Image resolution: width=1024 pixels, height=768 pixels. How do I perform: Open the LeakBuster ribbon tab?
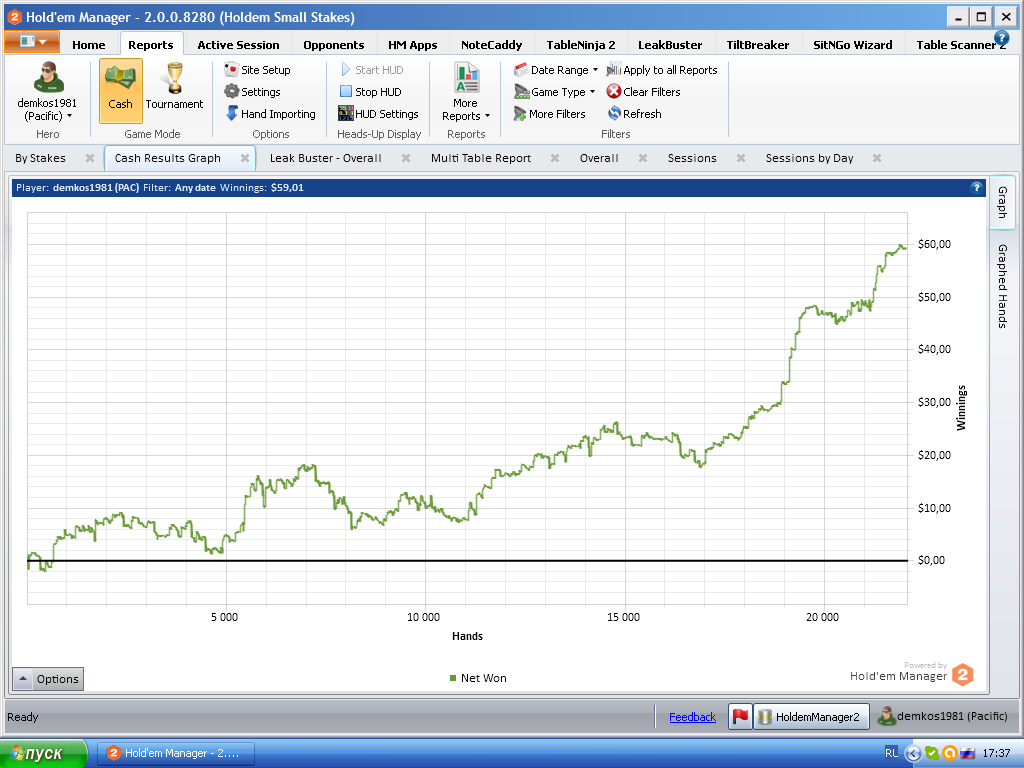pyautogui.click(x=670, y=44)
